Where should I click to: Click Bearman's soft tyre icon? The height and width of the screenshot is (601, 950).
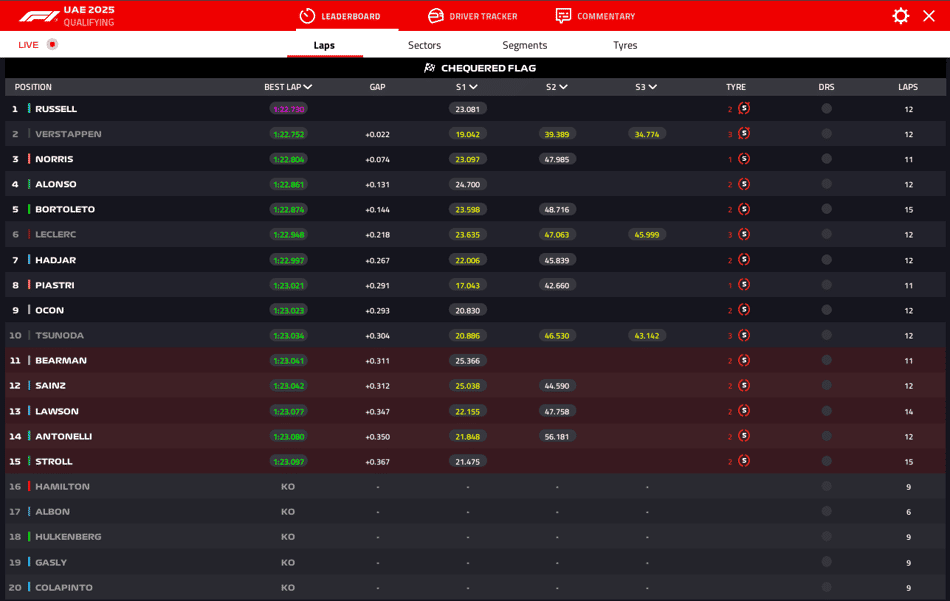click(744, 360)
